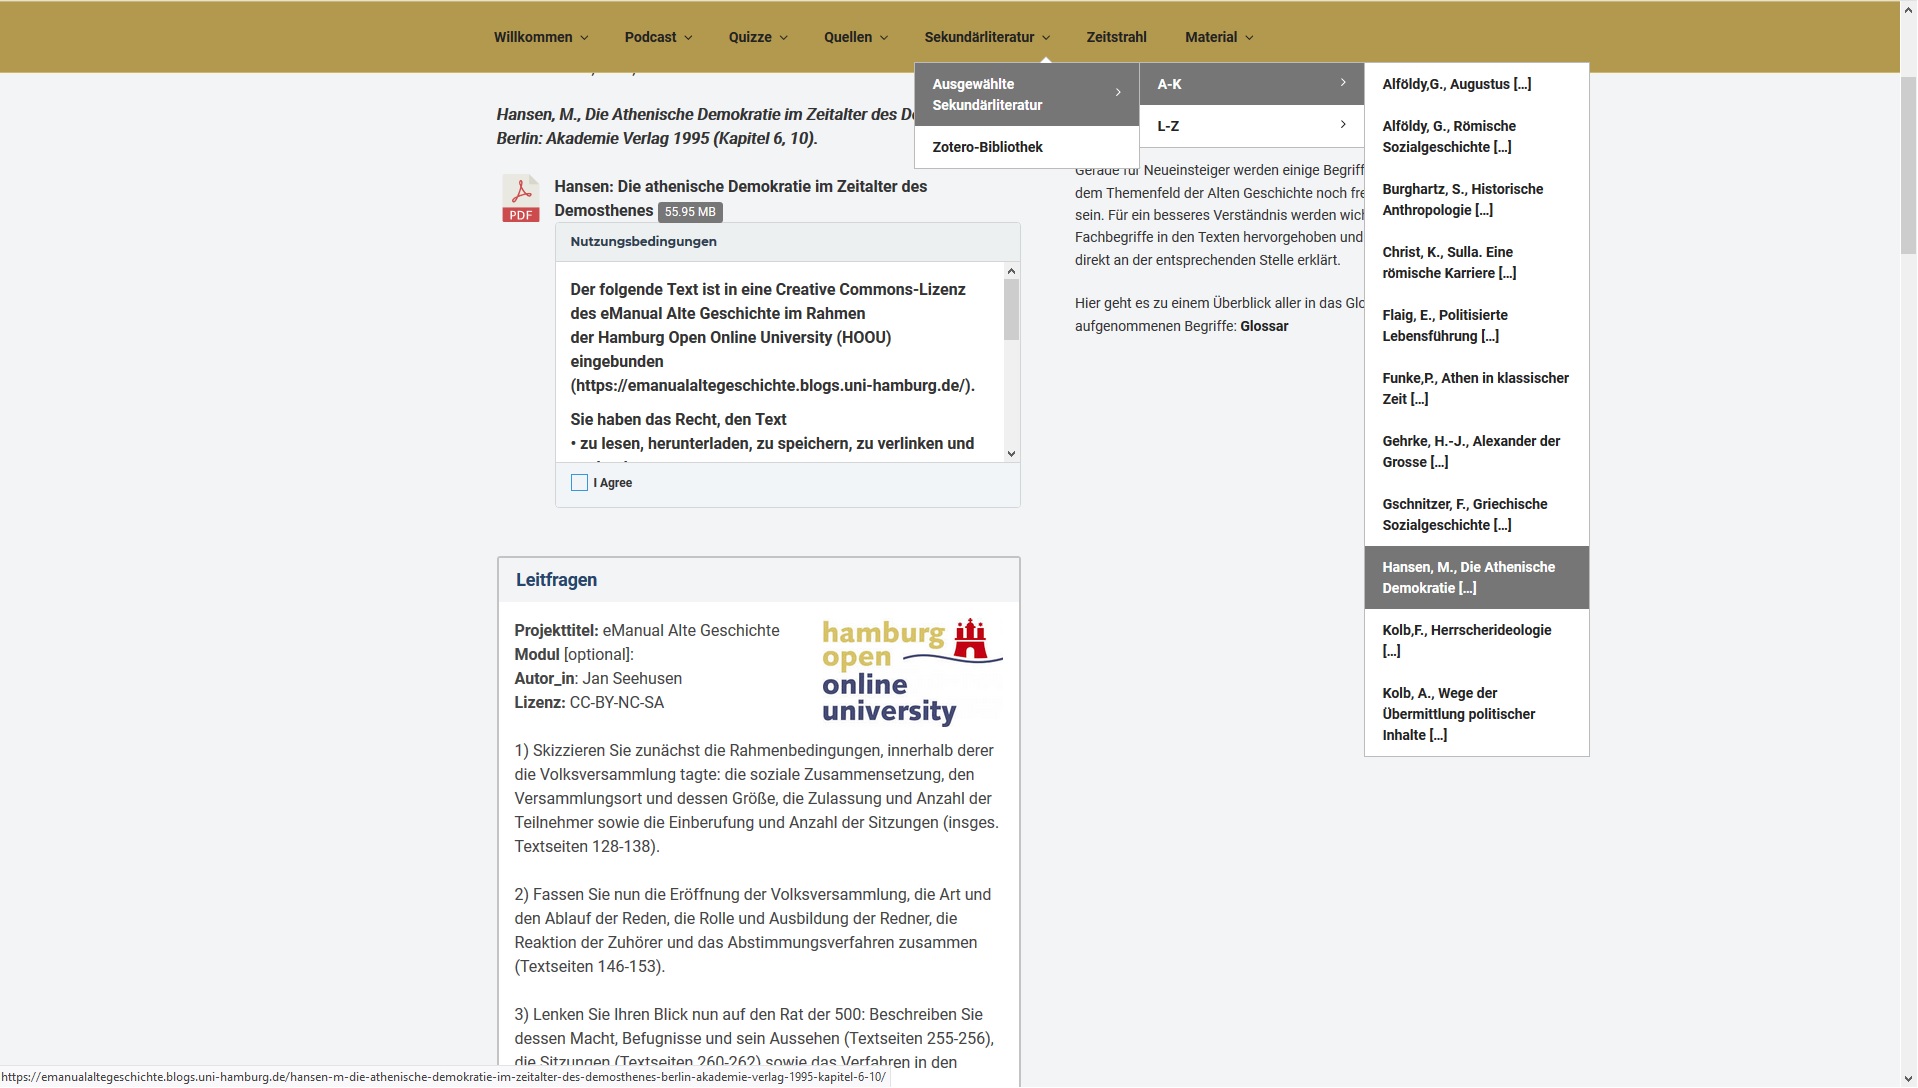Click the Hamburg Open Online University logo

click(910, 670)
